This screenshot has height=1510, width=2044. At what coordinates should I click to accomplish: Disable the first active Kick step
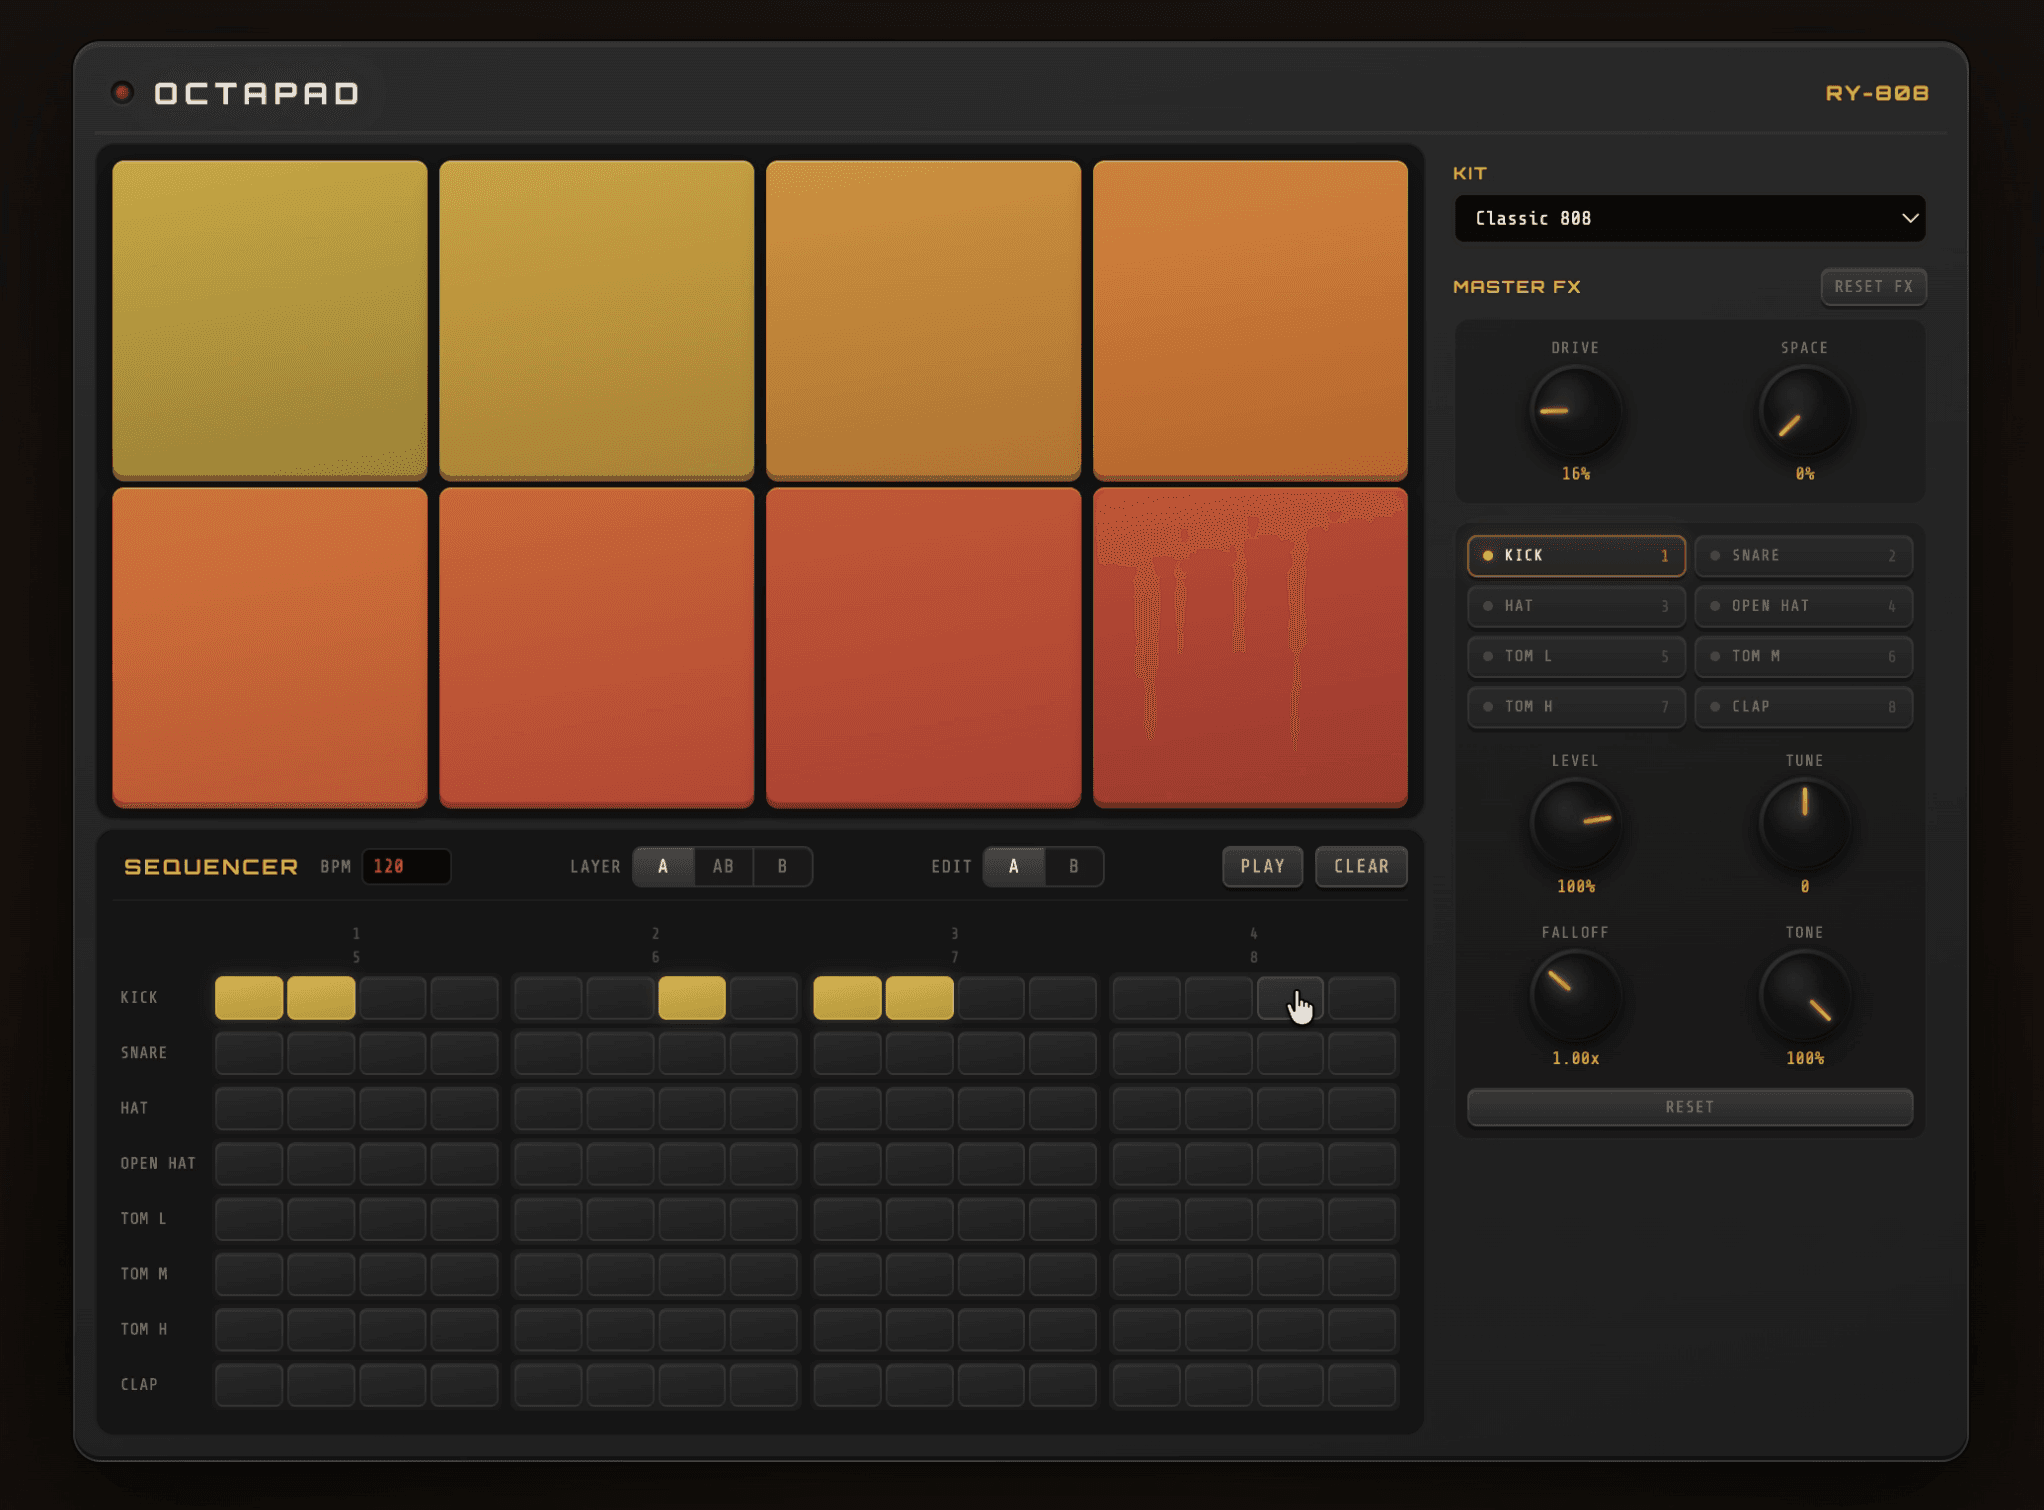(249, 998)
